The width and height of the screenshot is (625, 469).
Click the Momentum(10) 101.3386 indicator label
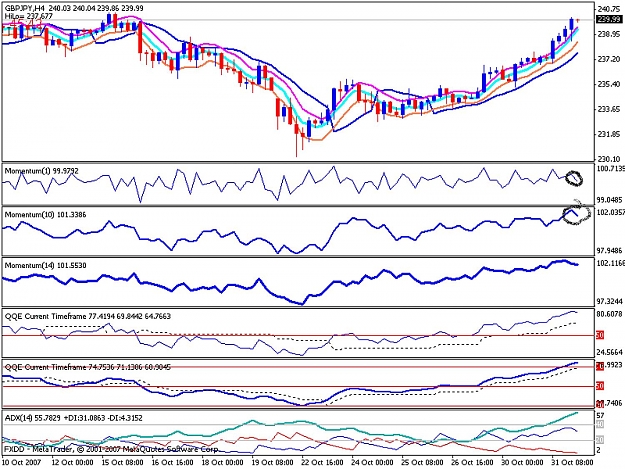tap(45, 214)
